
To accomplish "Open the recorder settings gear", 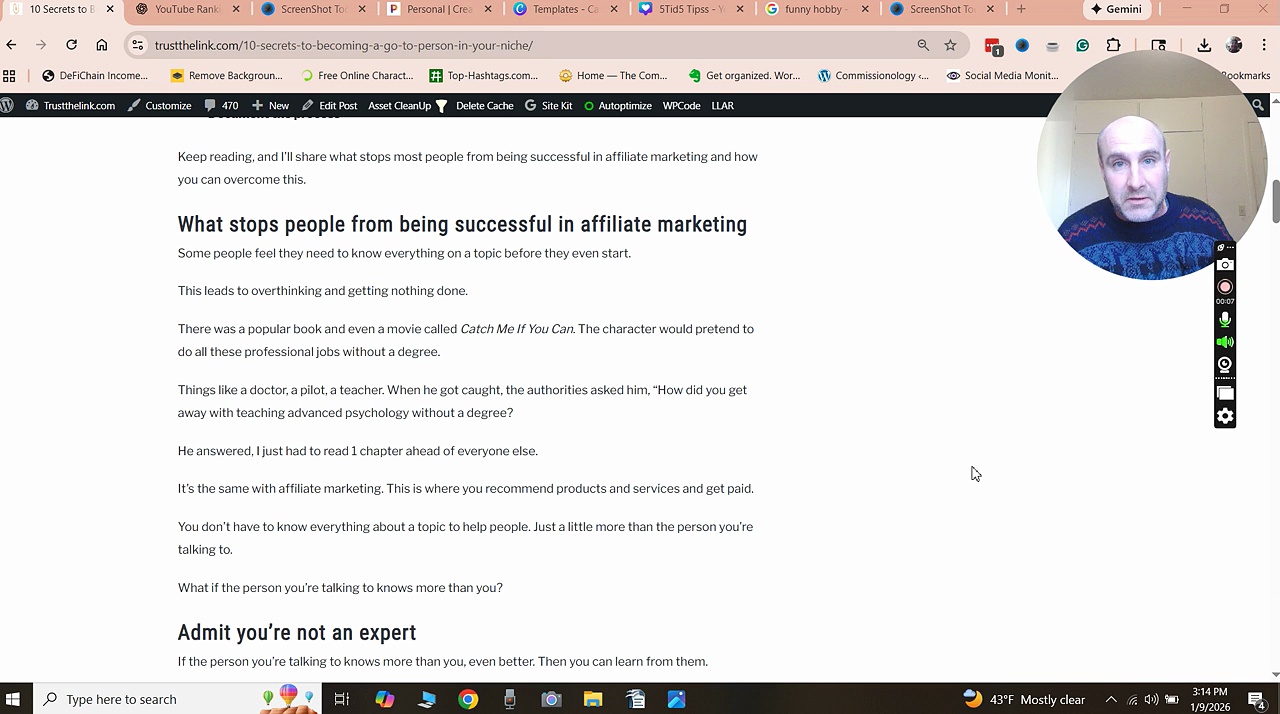I will pyautogui.click(x=1225, y=416).
